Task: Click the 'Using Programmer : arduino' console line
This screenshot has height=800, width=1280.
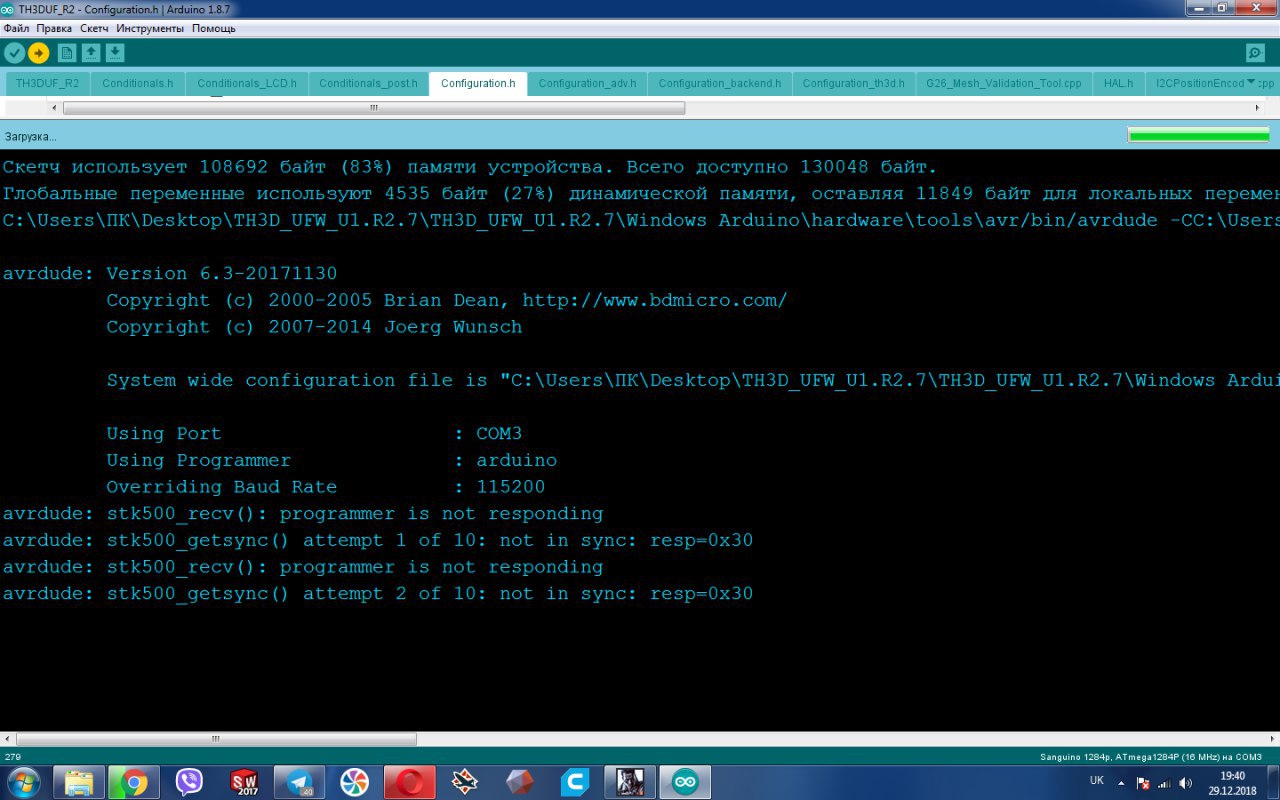Action: tap(332, 461)
